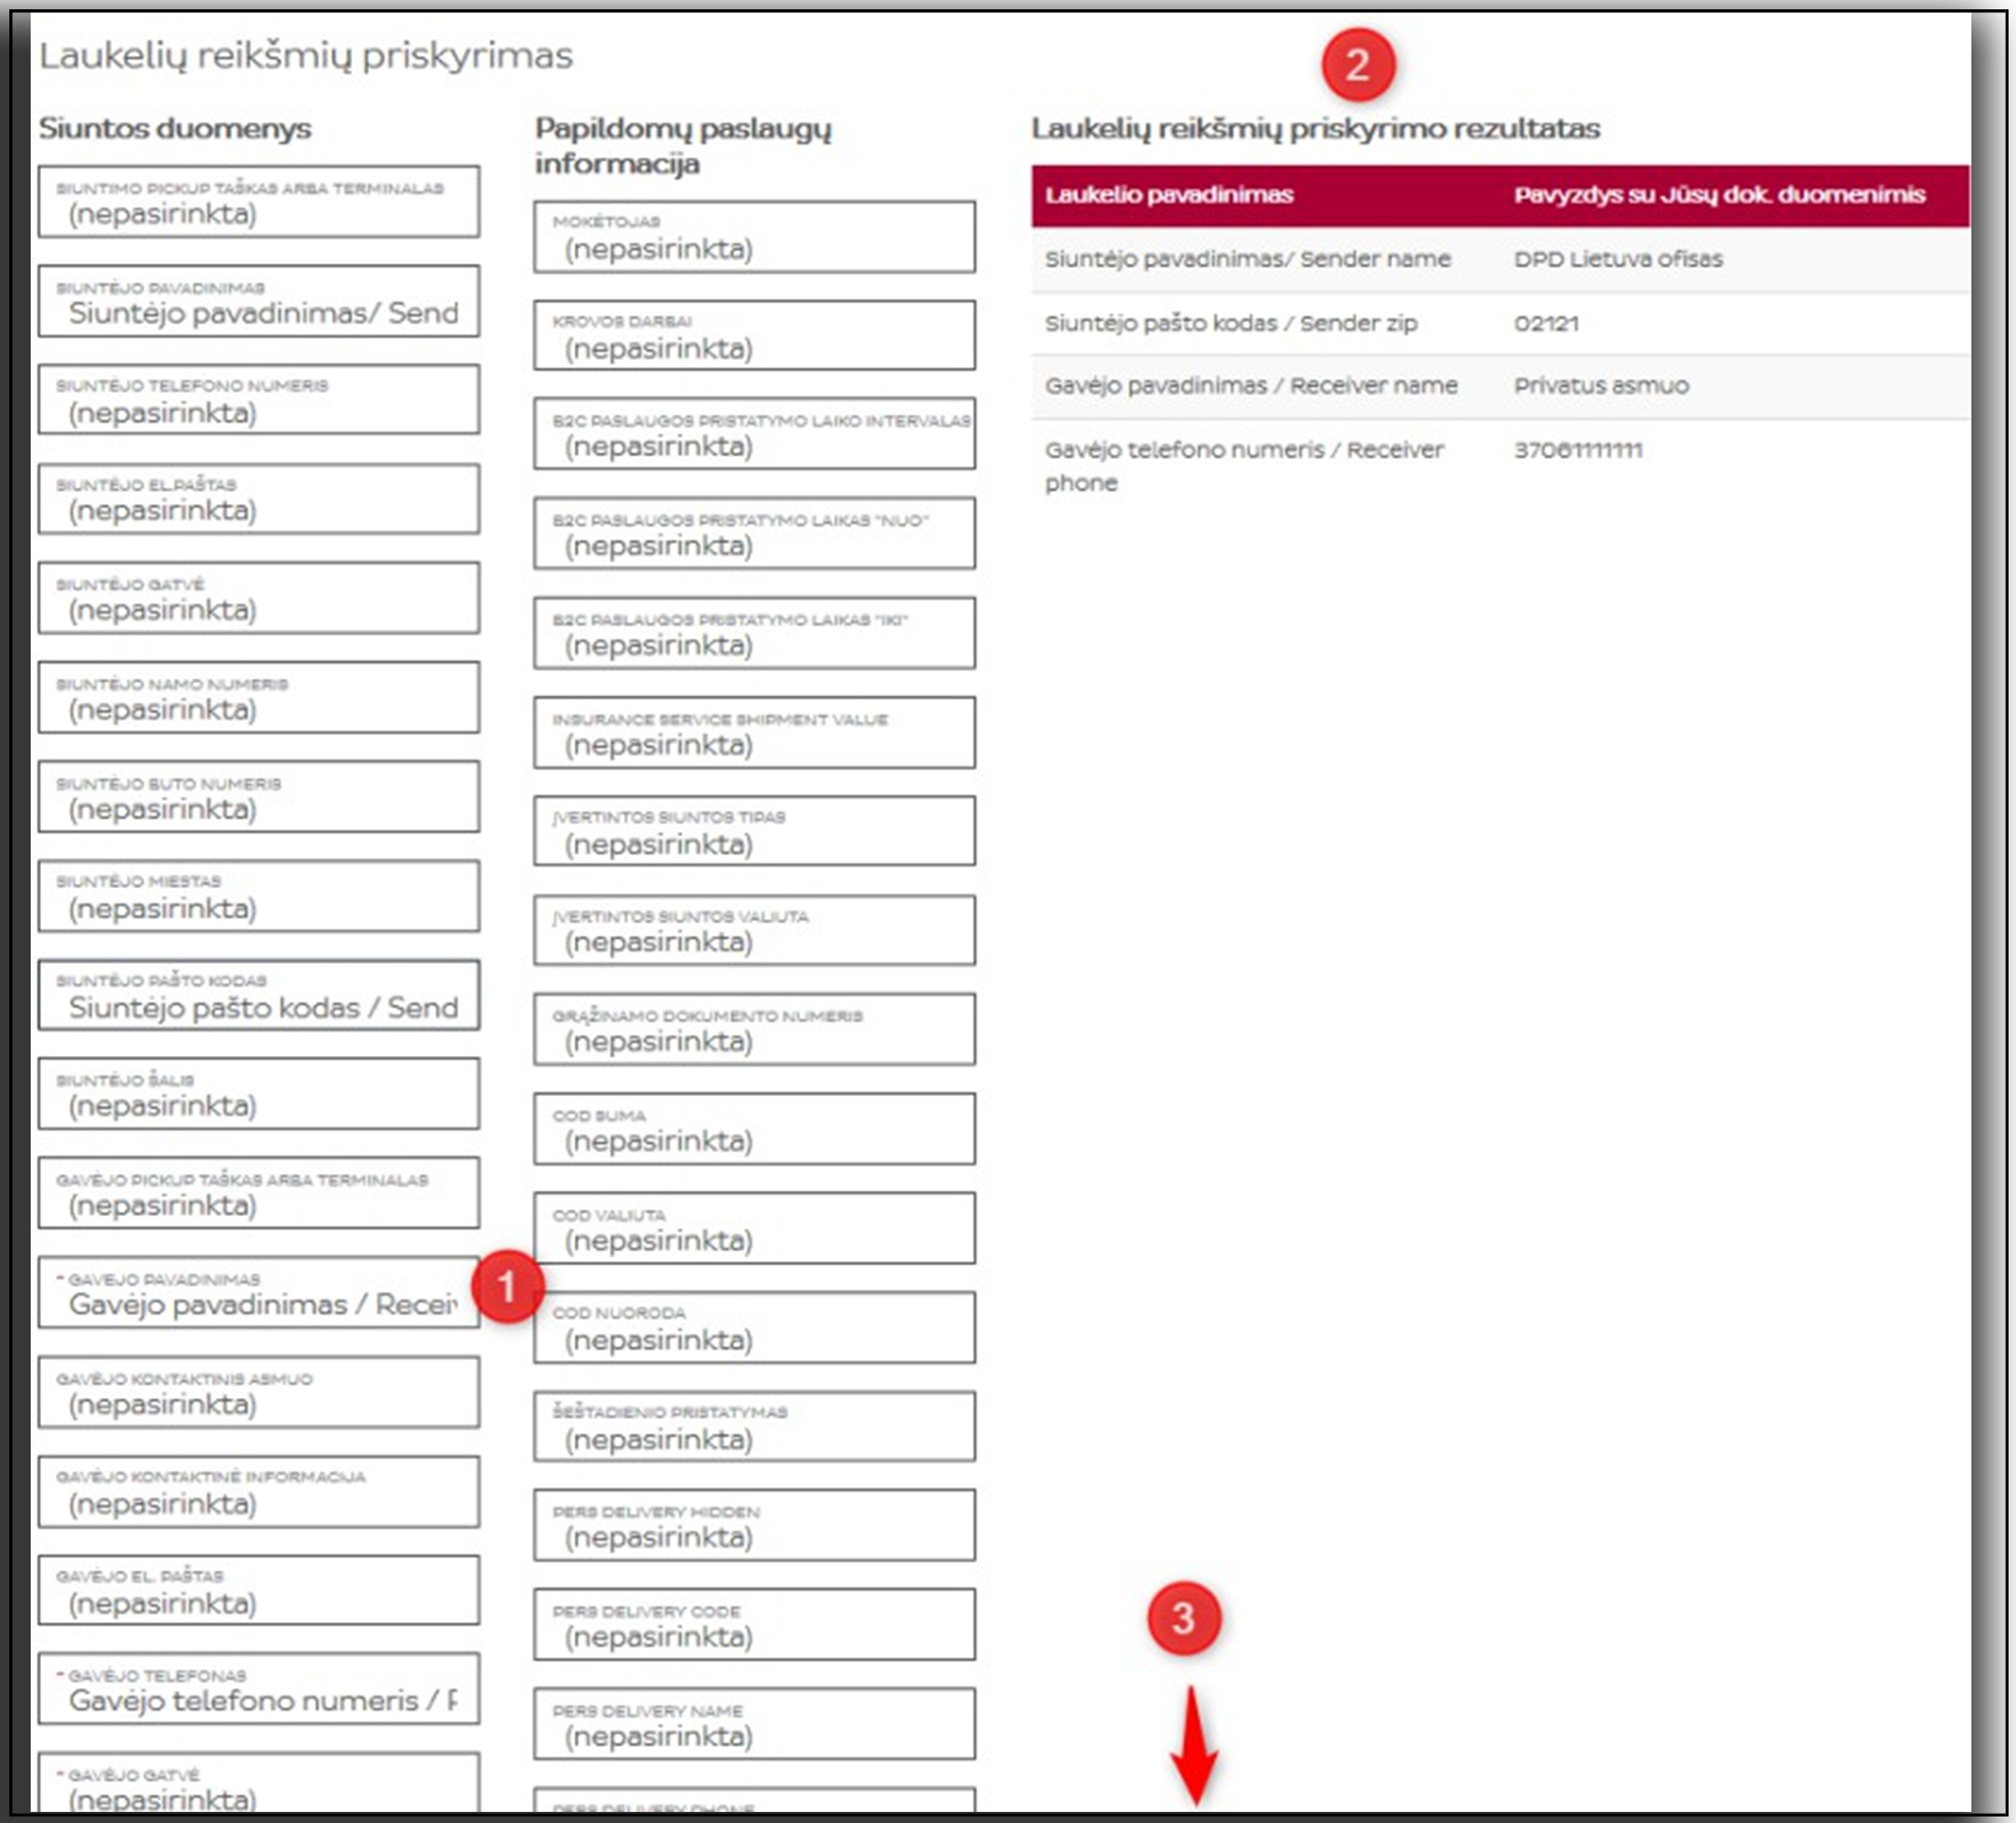
Task: Open the Gavėjo telefonas dropdown
Action: point(258,1689)
